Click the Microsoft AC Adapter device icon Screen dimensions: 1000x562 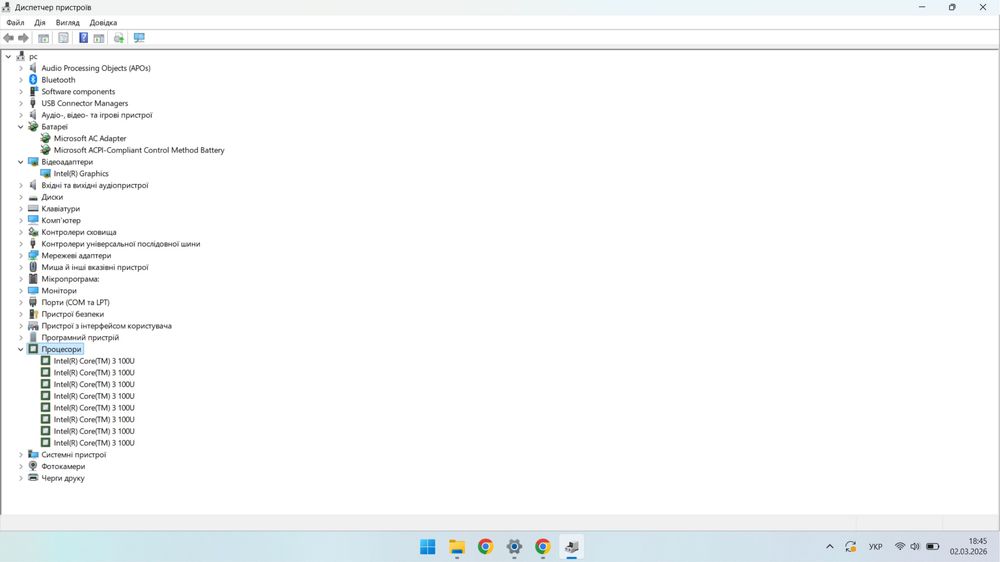coord(45,138)
